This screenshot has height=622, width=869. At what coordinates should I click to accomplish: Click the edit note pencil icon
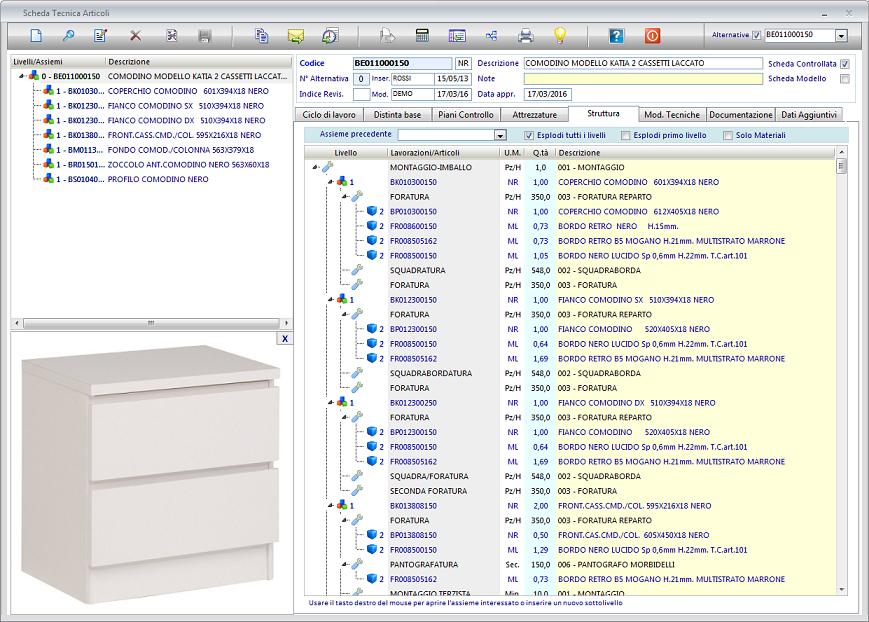[x=100, y=36]
